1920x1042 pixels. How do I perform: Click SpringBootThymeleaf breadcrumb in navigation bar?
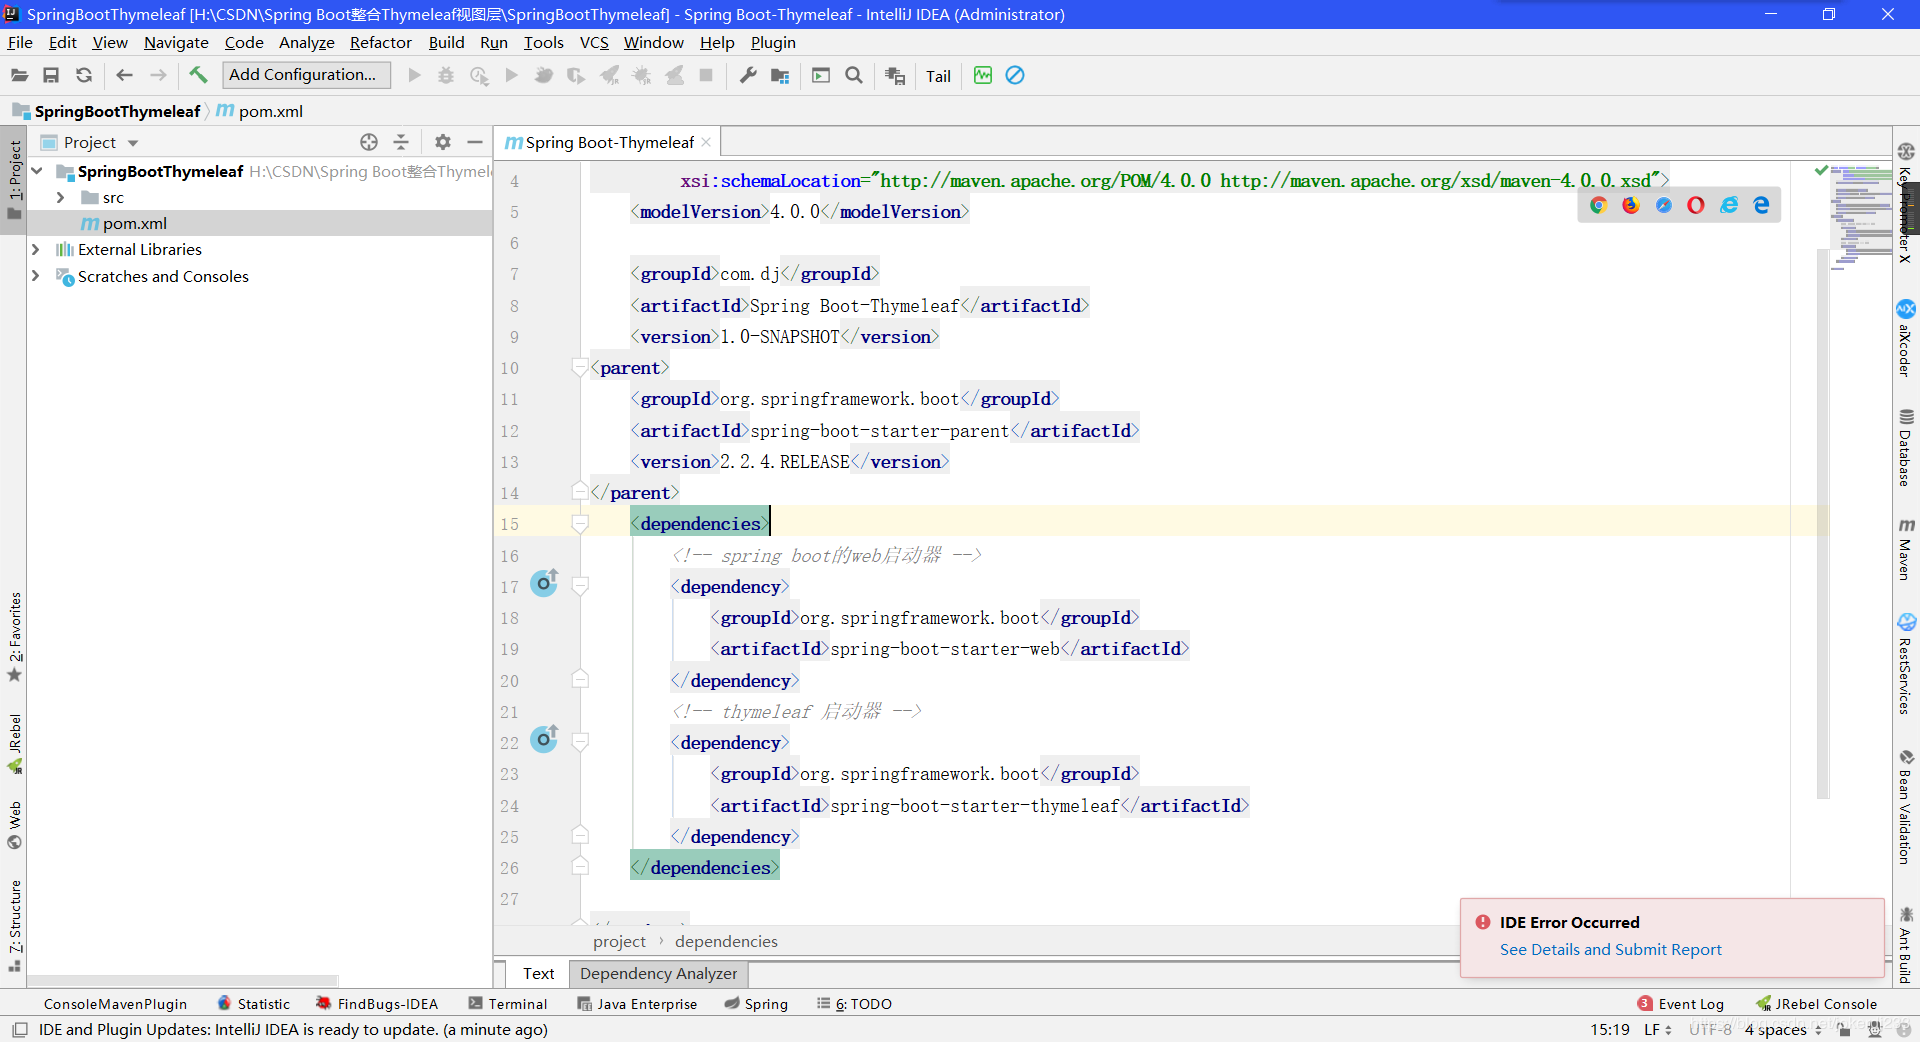(117, 111)
